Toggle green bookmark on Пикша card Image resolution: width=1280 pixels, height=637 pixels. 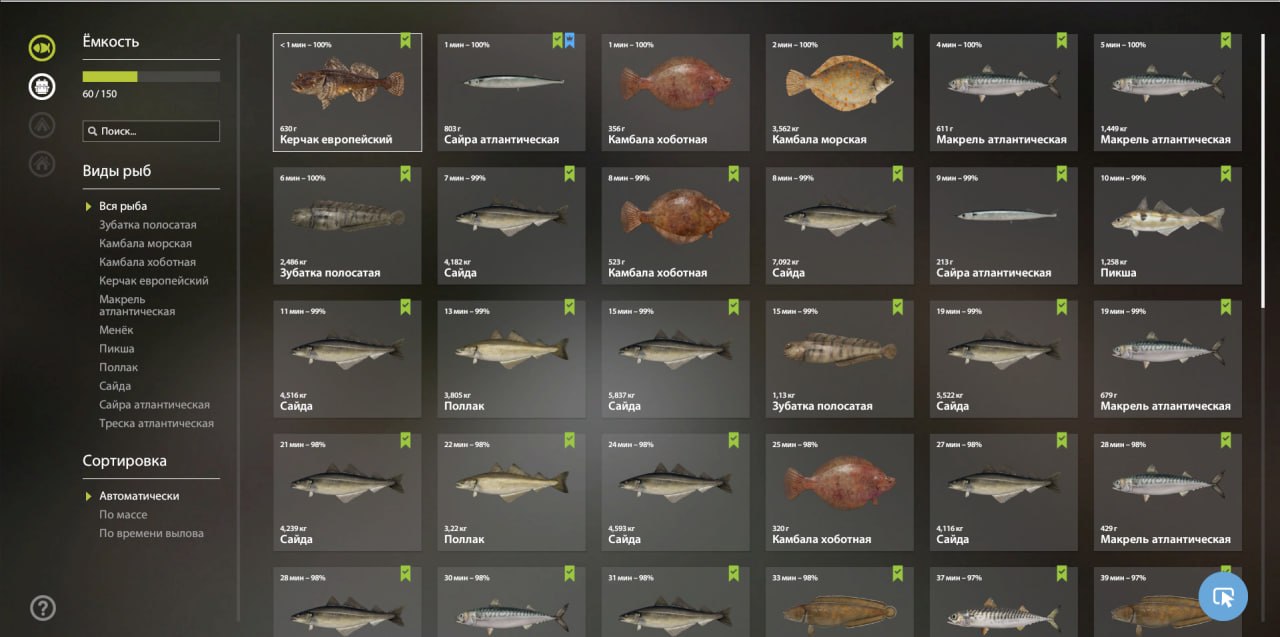pos(1226,174)
